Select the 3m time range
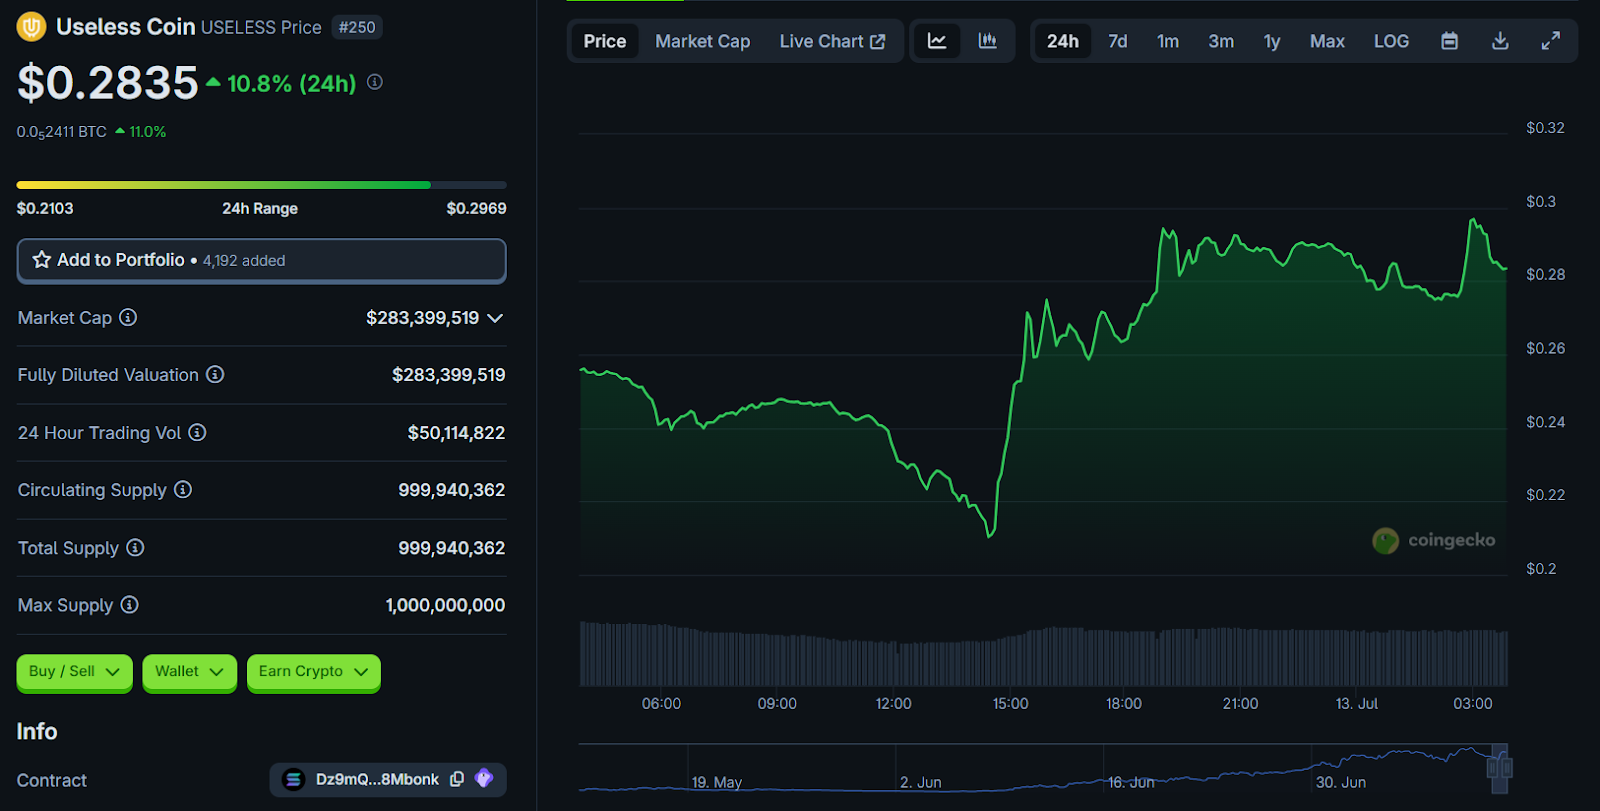Screen dimensions: 1600x811 1221,41
